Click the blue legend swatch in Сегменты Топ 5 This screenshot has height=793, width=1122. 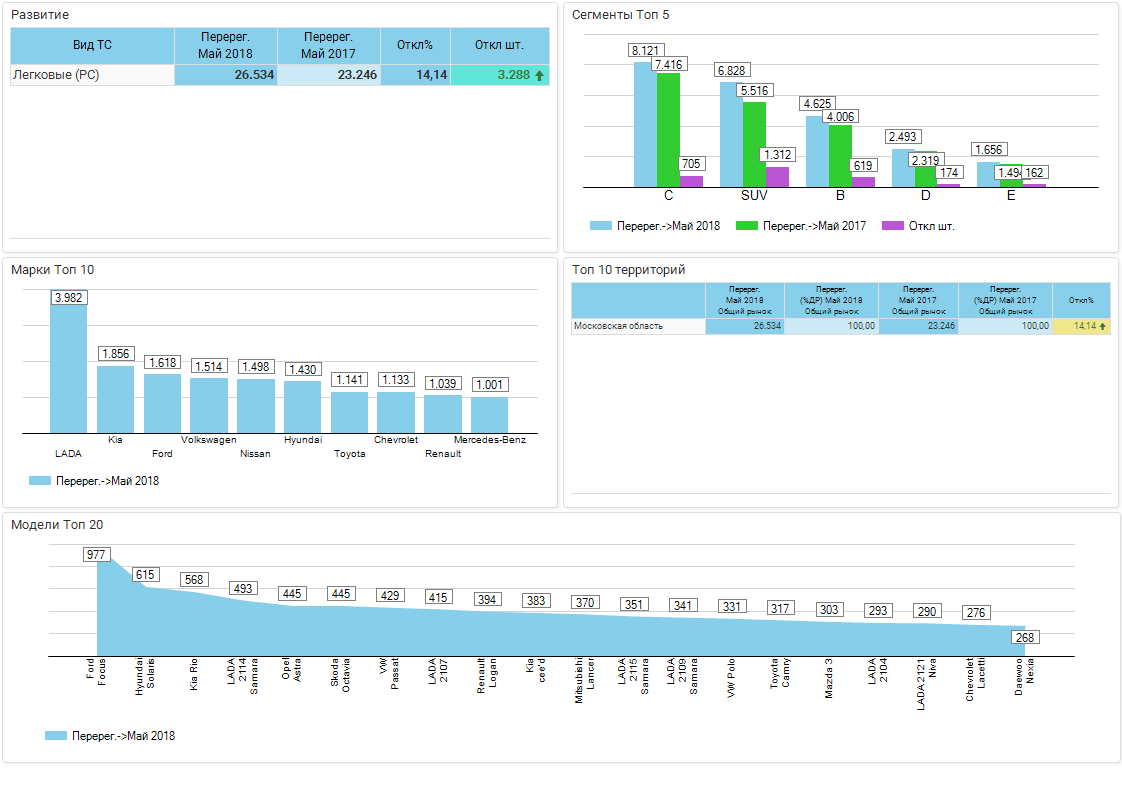pyautogui.click(x=600, y=226)
